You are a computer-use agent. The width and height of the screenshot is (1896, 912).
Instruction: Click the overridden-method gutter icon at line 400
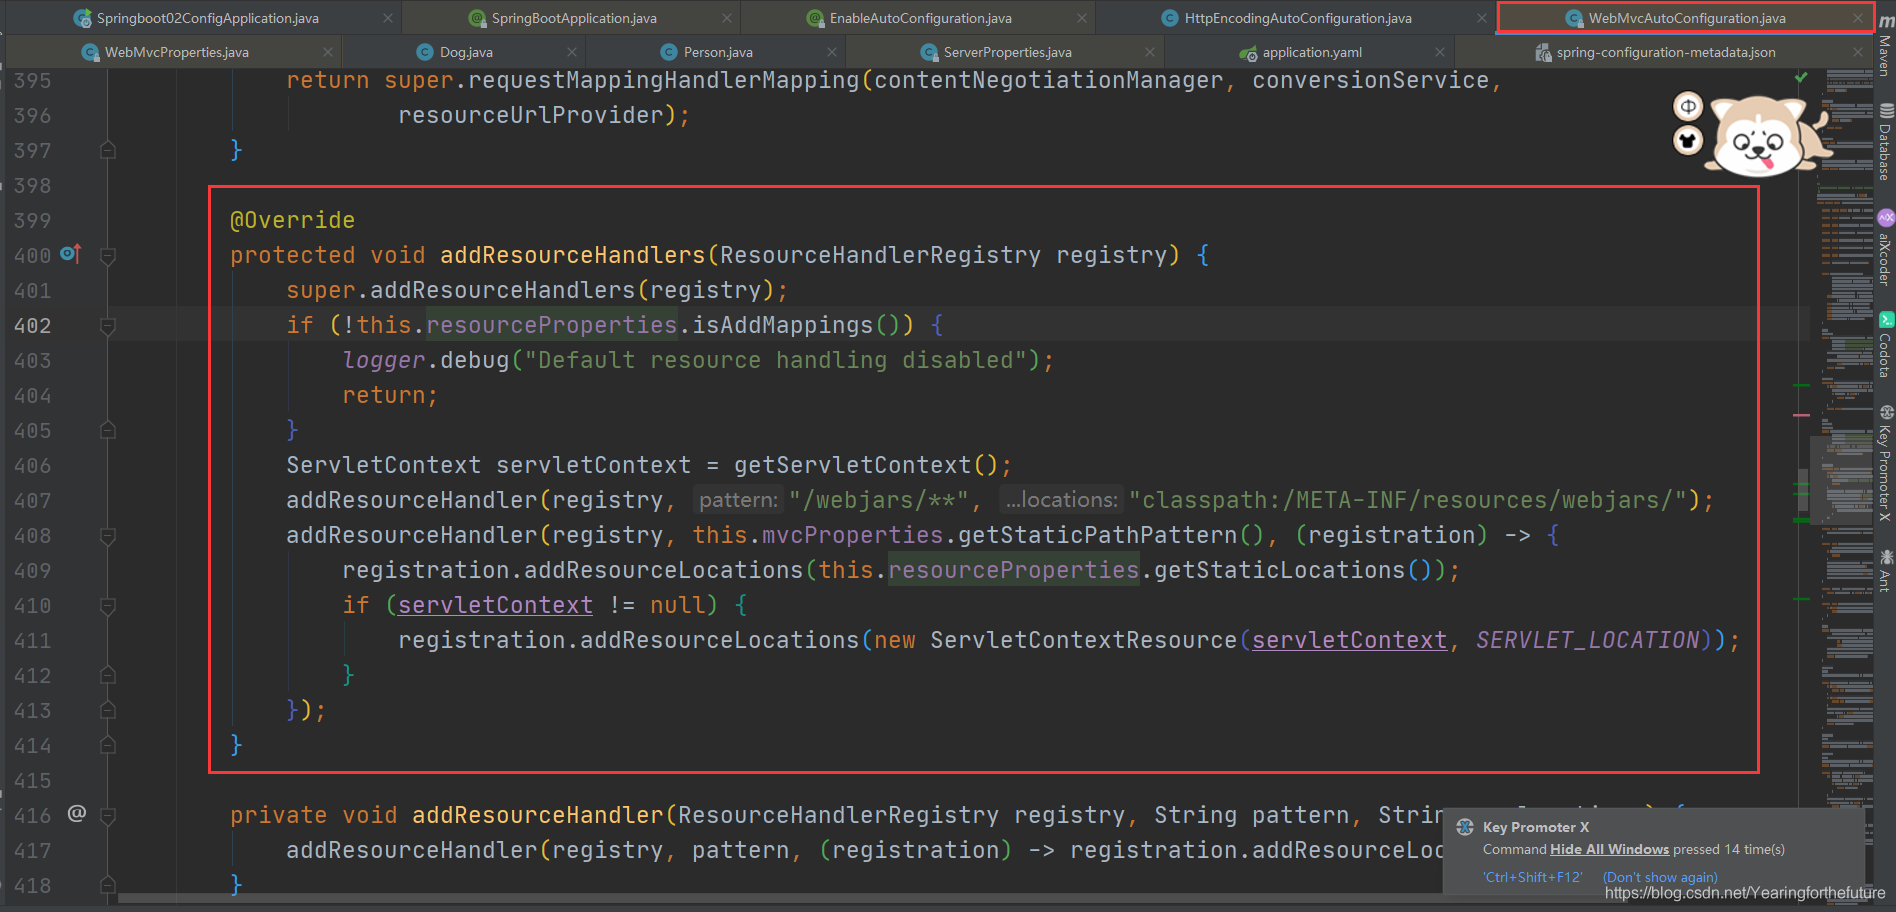(70, 254)
